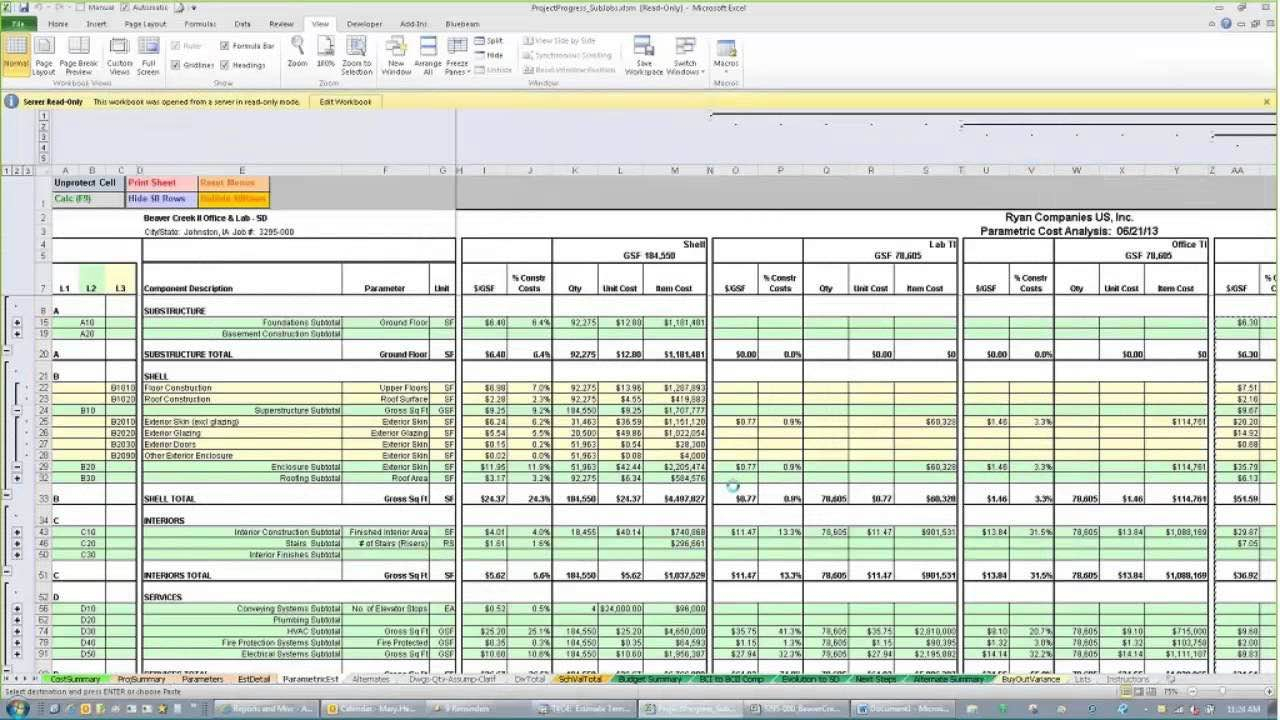Open a New Window with the workbook
This screenshot has width=1280, height=720.
pos(395,55)
